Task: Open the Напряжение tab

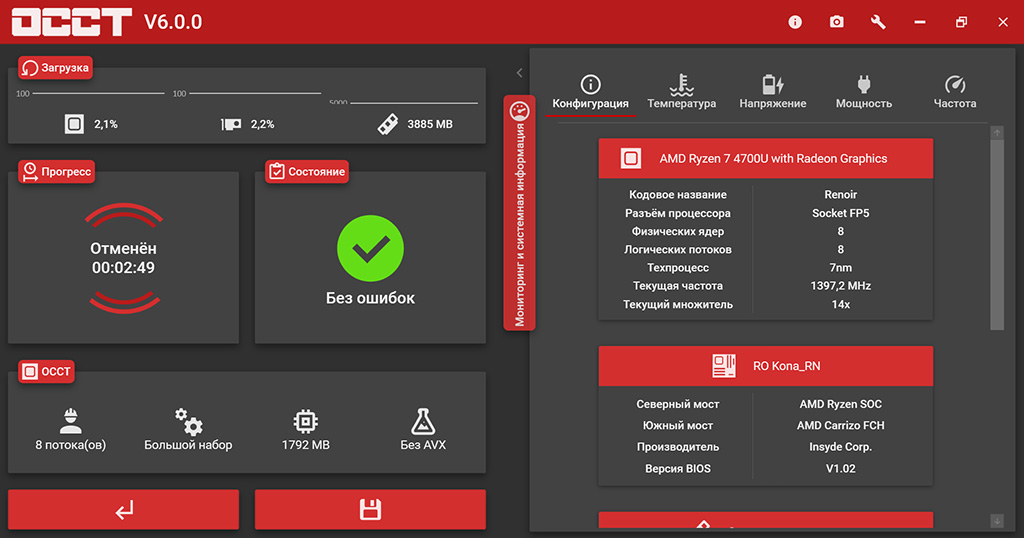Action: (773, 93)
